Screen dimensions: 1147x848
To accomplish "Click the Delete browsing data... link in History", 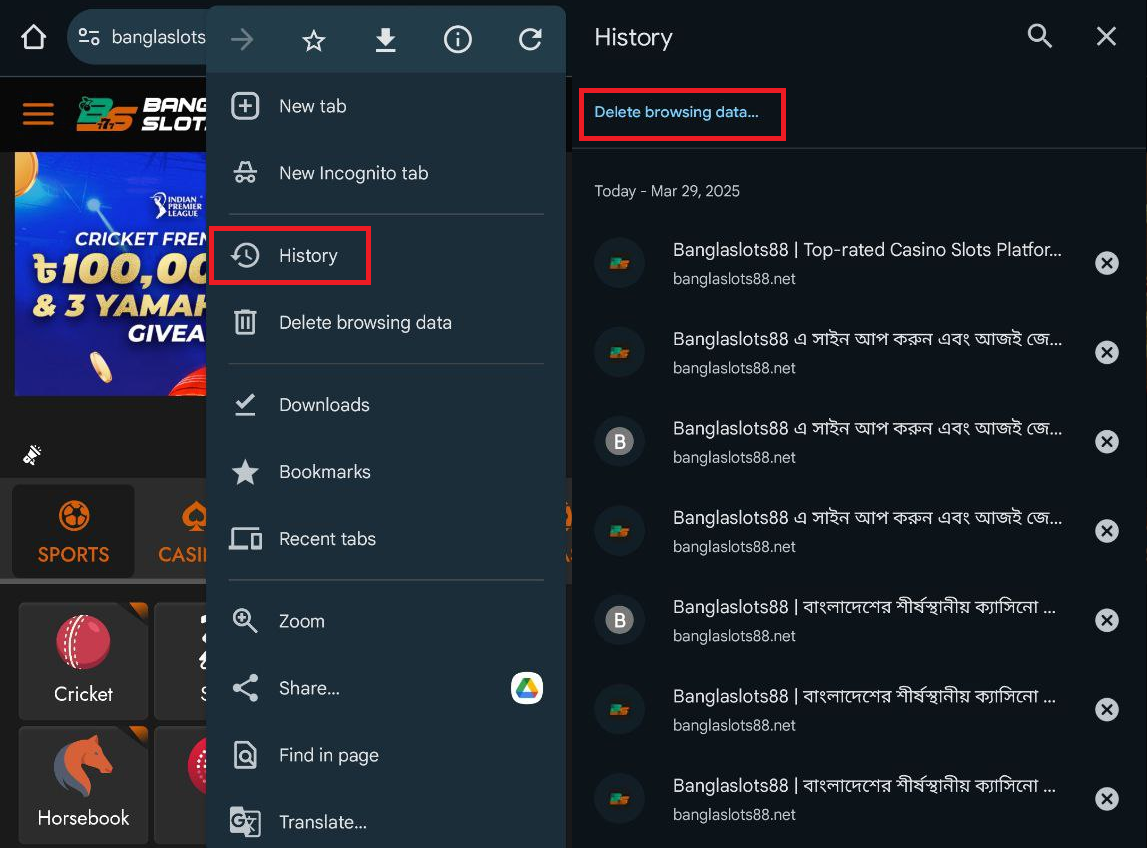I will point(676,112).
